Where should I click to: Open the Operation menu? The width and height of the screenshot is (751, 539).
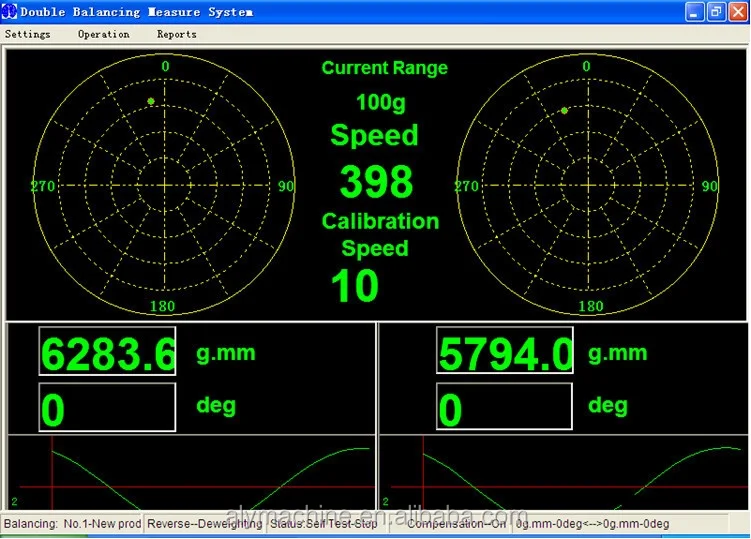103,34
